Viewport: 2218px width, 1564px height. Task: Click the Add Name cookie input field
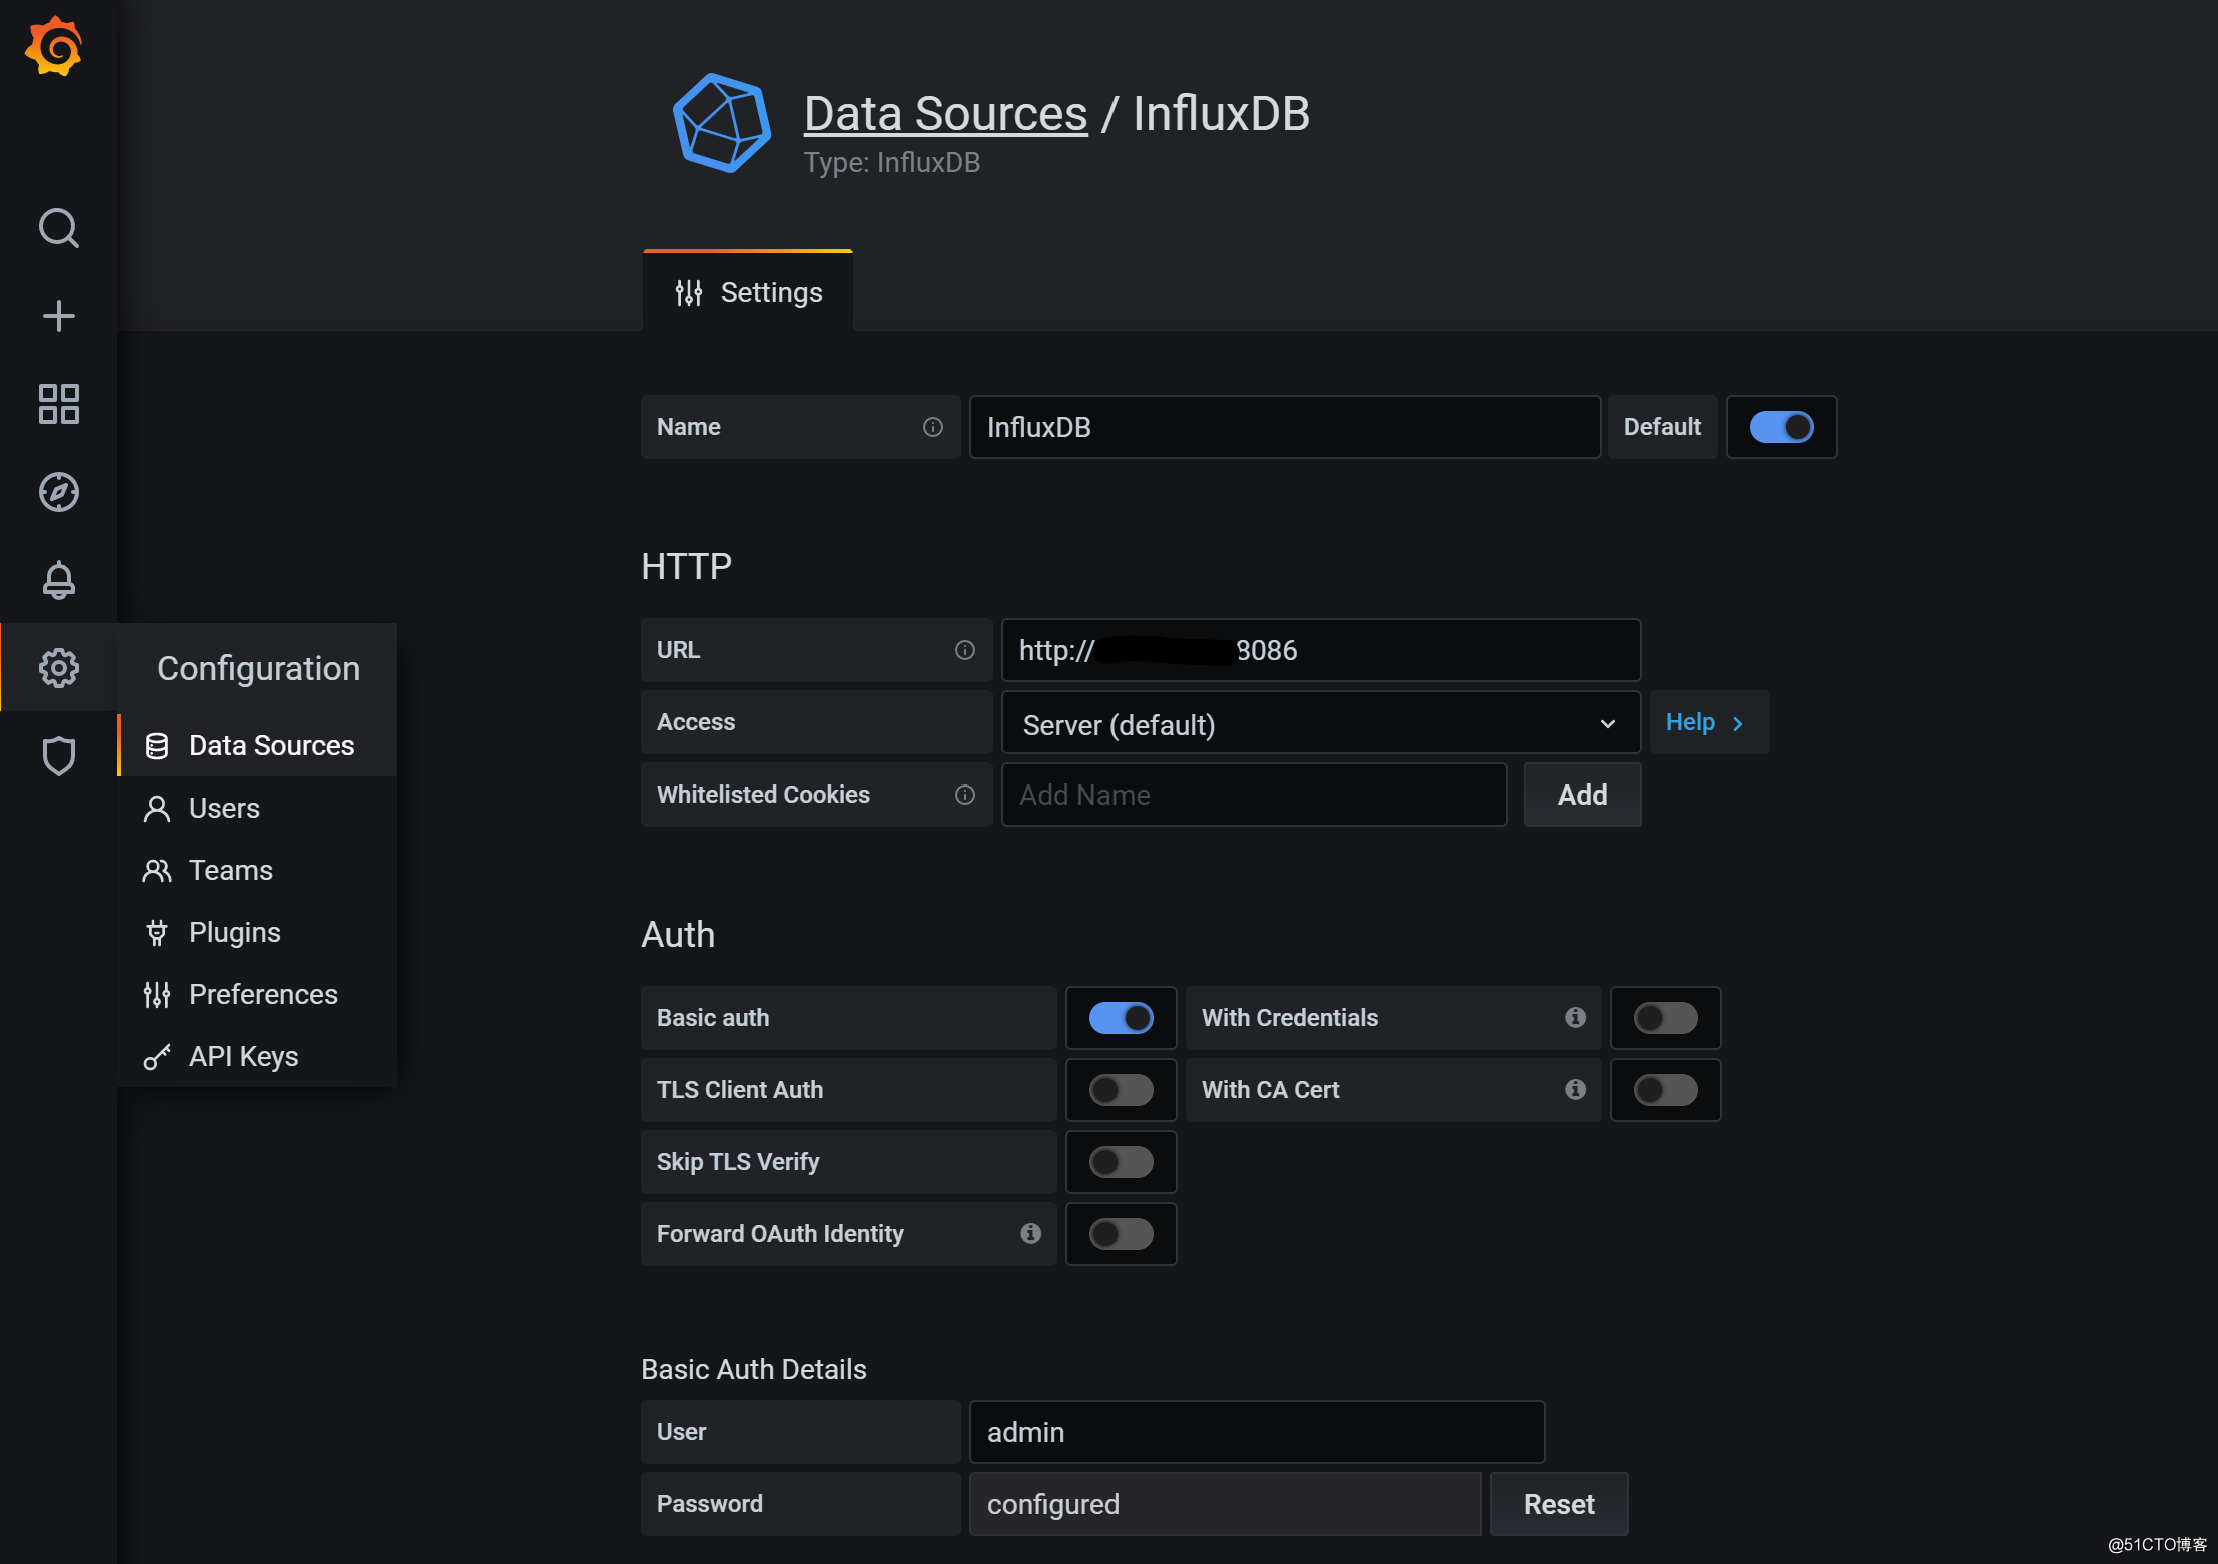click(x=1254, y=794)
